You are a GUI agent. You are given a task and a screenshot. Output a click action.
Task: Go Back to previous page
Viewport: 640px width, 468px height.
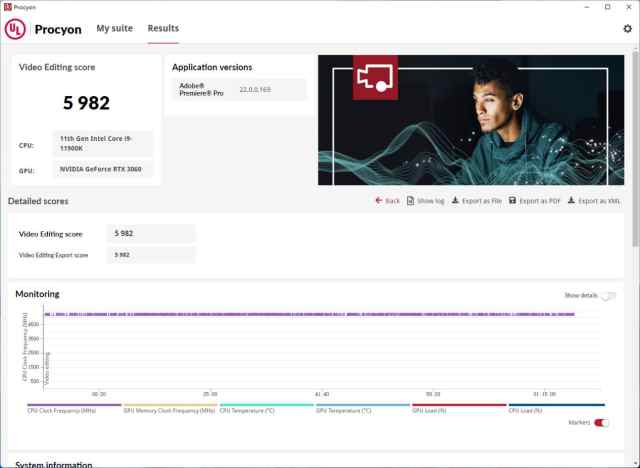tap(387, 201)
